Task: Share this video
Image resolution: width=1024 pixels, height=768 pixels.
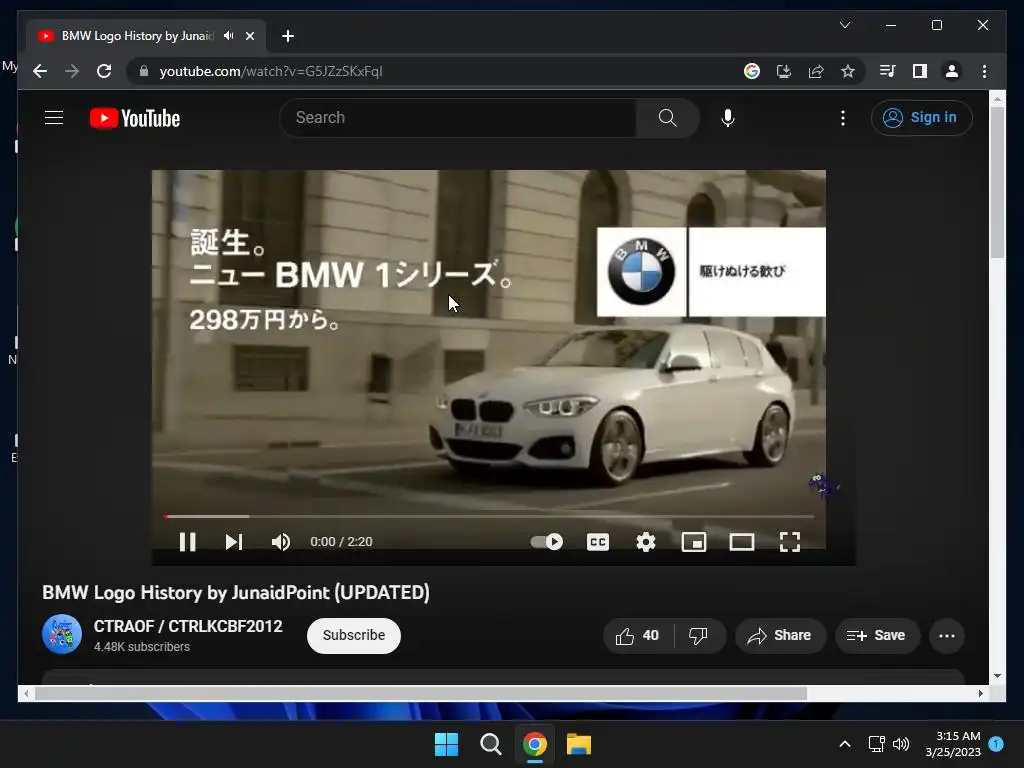Action: [780, 635]
